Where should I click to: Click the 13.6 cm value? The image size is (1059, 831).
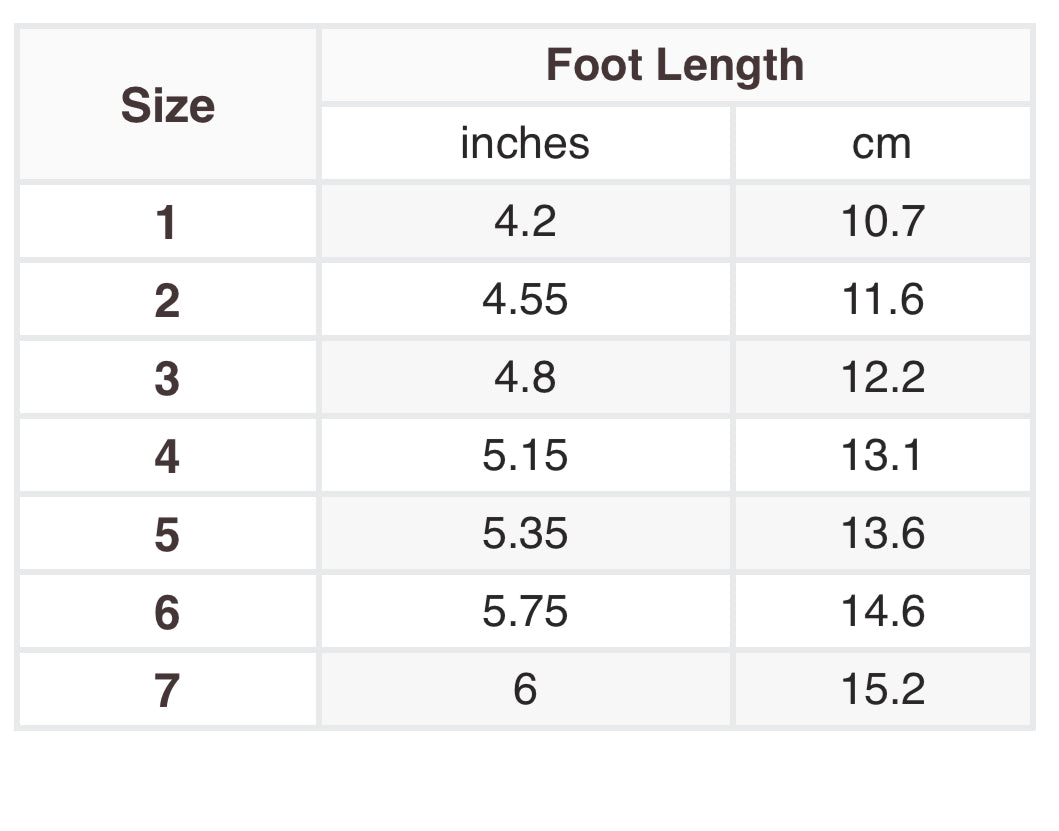point(882,533)
